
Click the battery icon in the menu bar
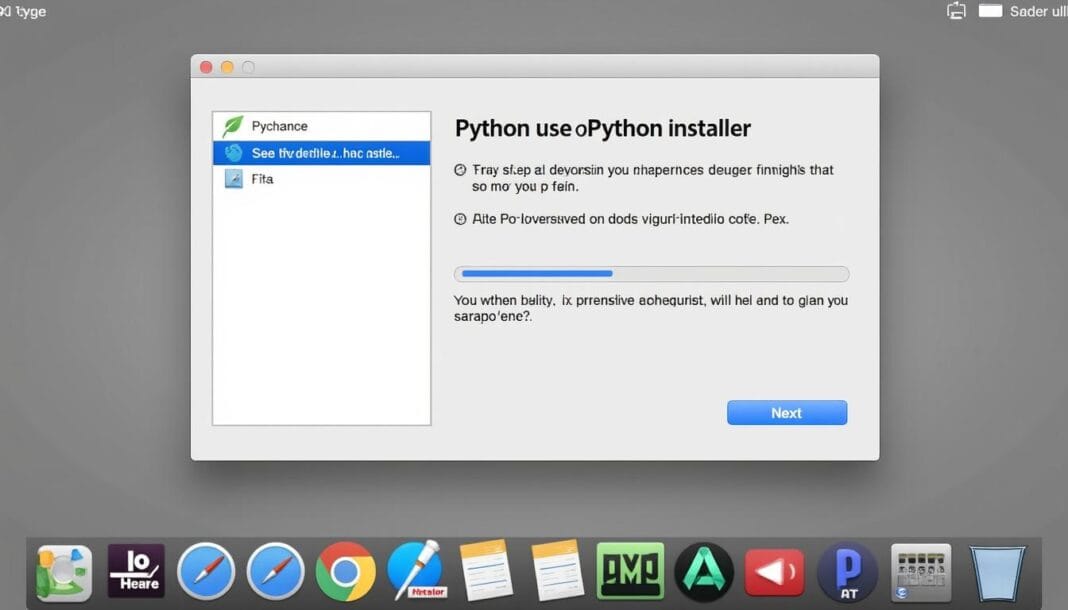pyautogui.click(x=990, y=10)
